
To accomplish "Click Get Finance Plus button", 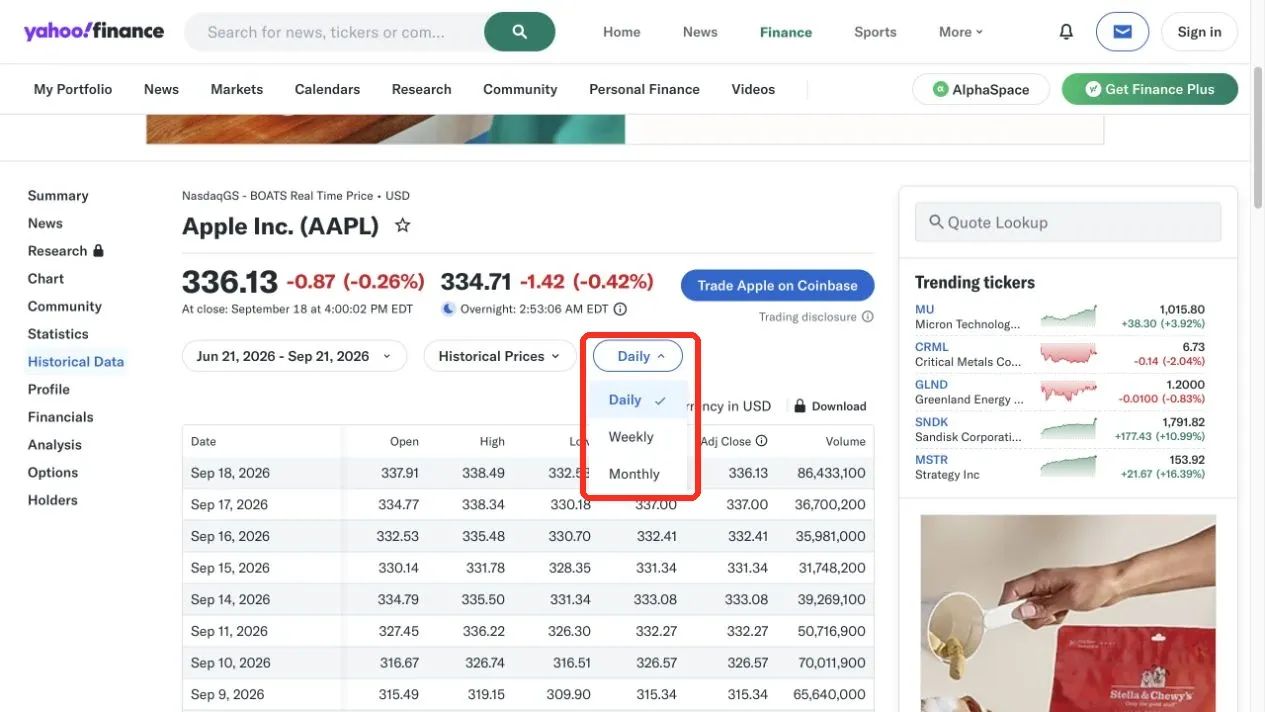I will click(1150, 89).
